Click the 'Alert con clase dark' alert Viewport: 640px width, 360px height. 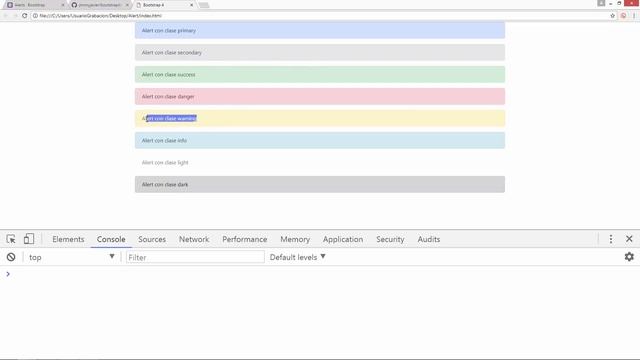320,184
